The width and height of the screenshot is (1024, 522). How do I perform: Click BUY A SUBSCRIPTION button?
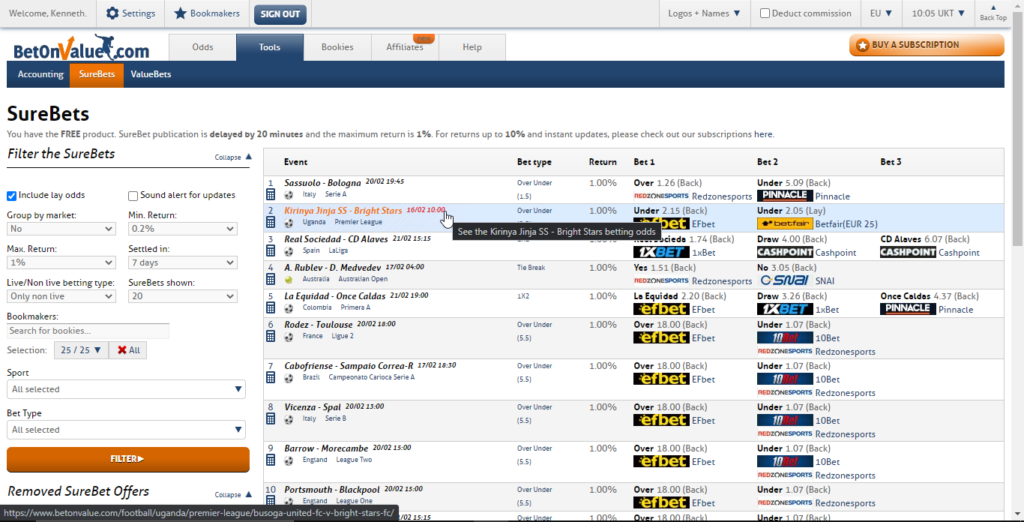(x=927, y=45)
